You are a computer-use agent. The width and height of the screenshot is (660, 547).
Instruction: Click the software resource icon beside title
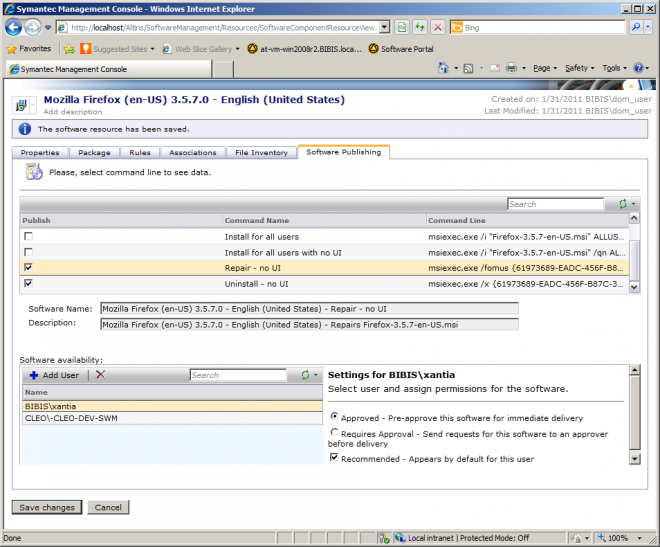coord(21,105)
